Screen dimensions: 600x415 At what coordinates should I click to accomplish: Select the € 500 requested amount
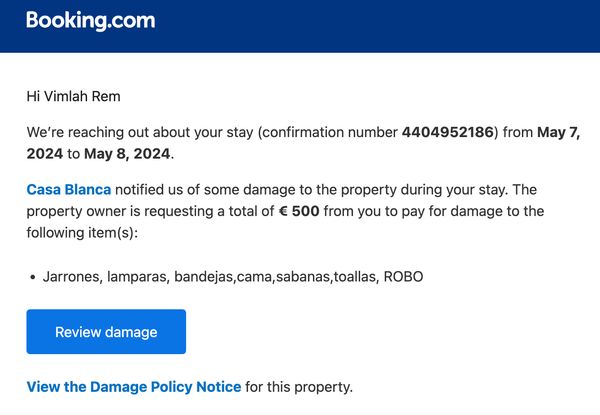pos(299,211)
